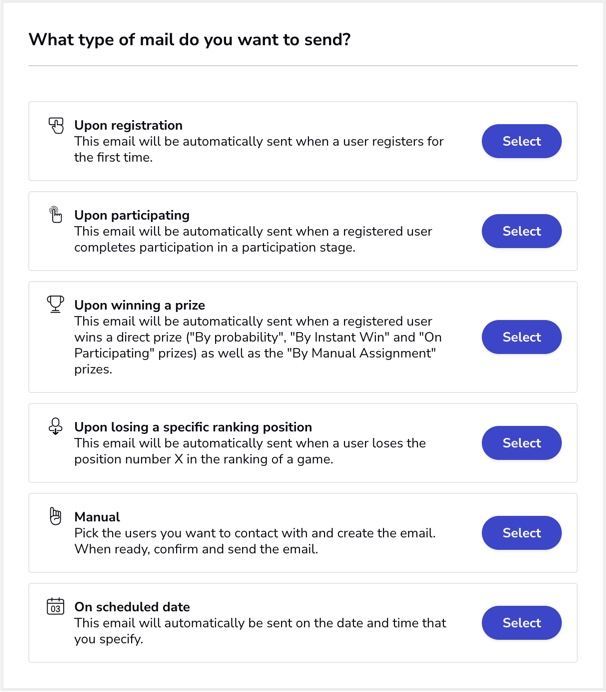Click the Upon participating tap-hand icon
The image size is (606, 692).
coord(55,214)
